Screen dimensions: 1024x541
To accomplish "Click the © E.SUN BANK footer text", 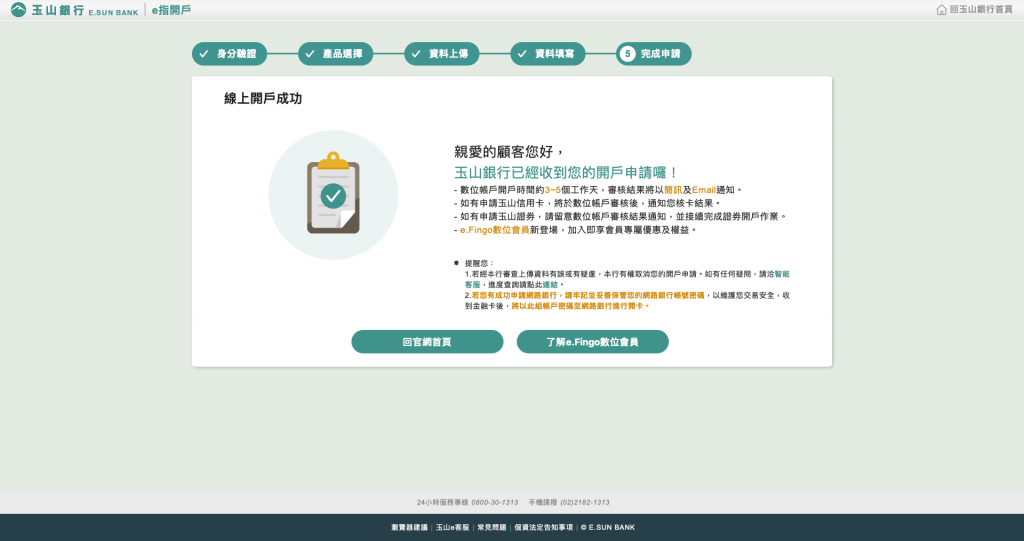I will (x=608, y=527).
